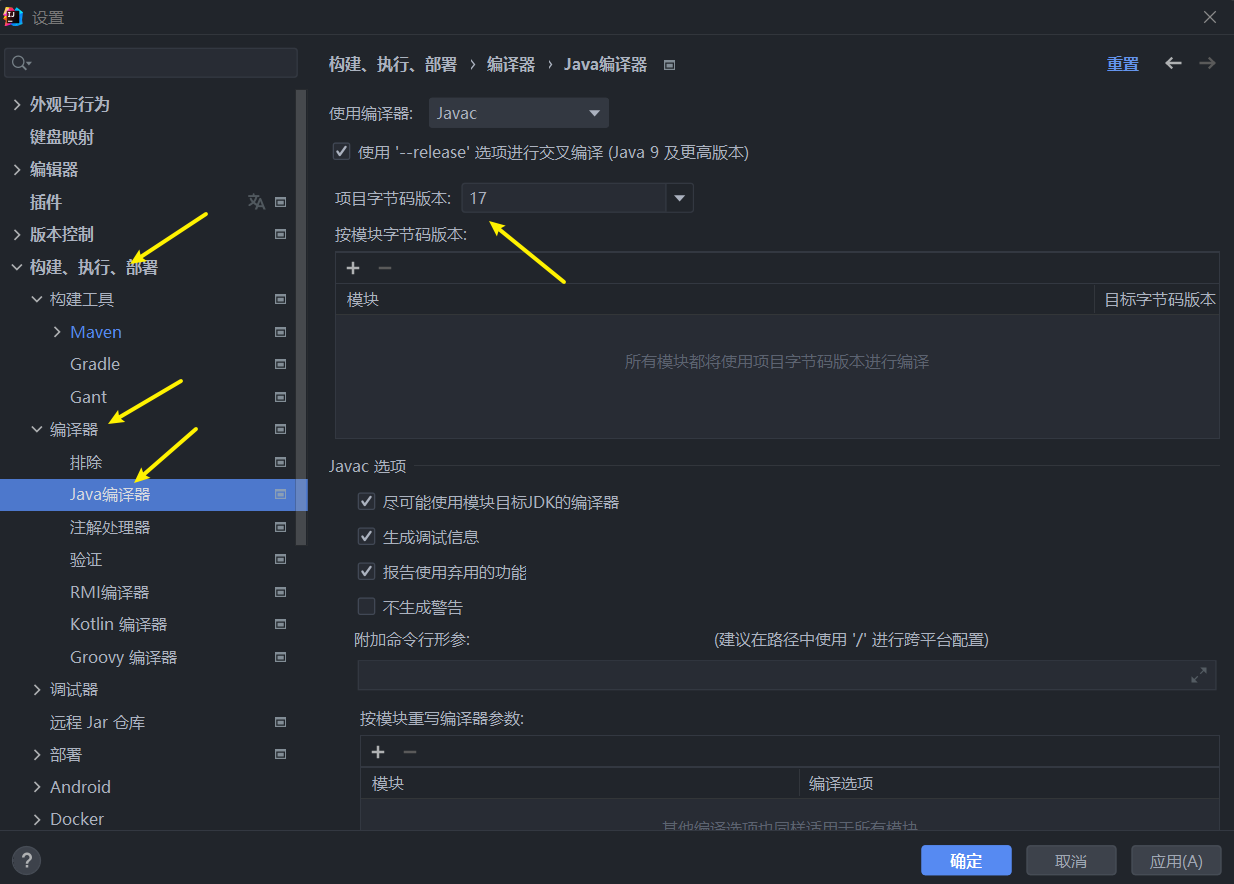Click the 确定 button

point(965,861)
